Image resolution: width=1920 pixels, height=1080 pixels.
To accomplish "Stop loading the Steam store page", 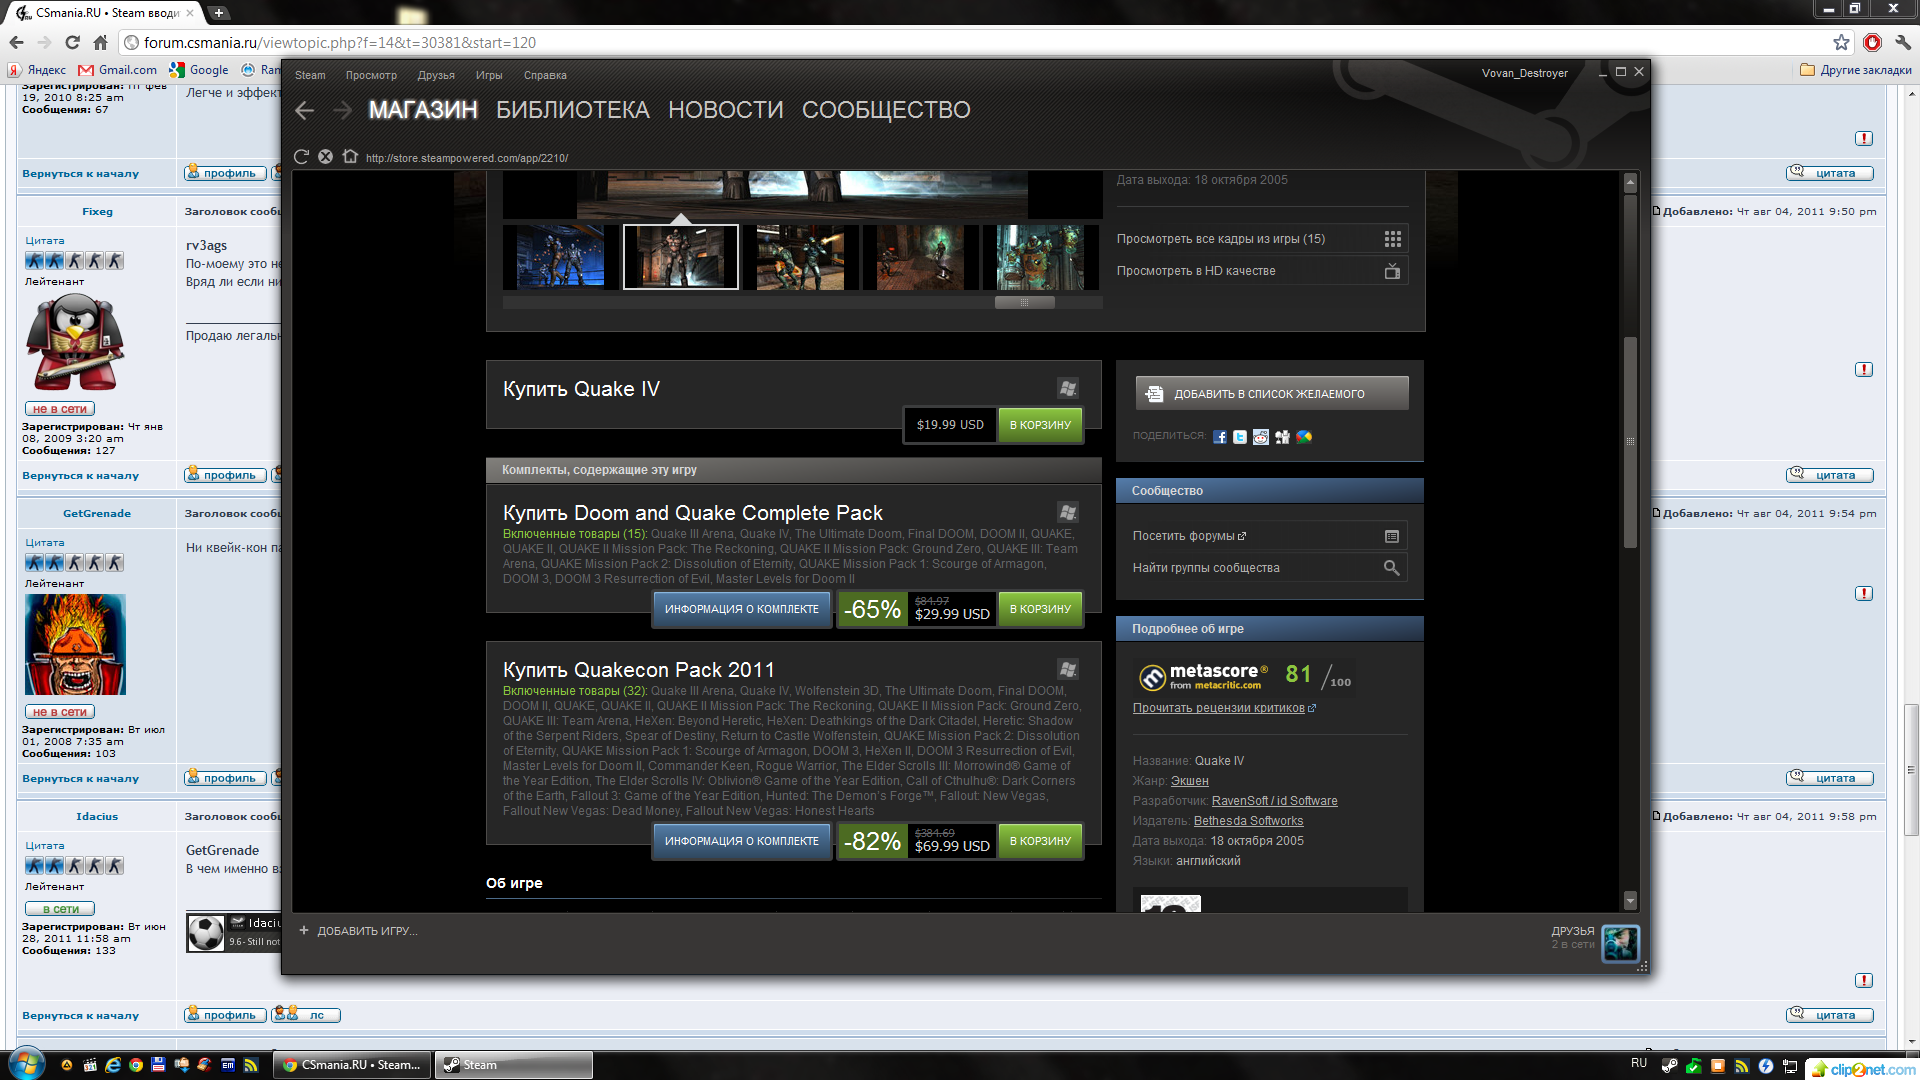I will coord(325,157).
